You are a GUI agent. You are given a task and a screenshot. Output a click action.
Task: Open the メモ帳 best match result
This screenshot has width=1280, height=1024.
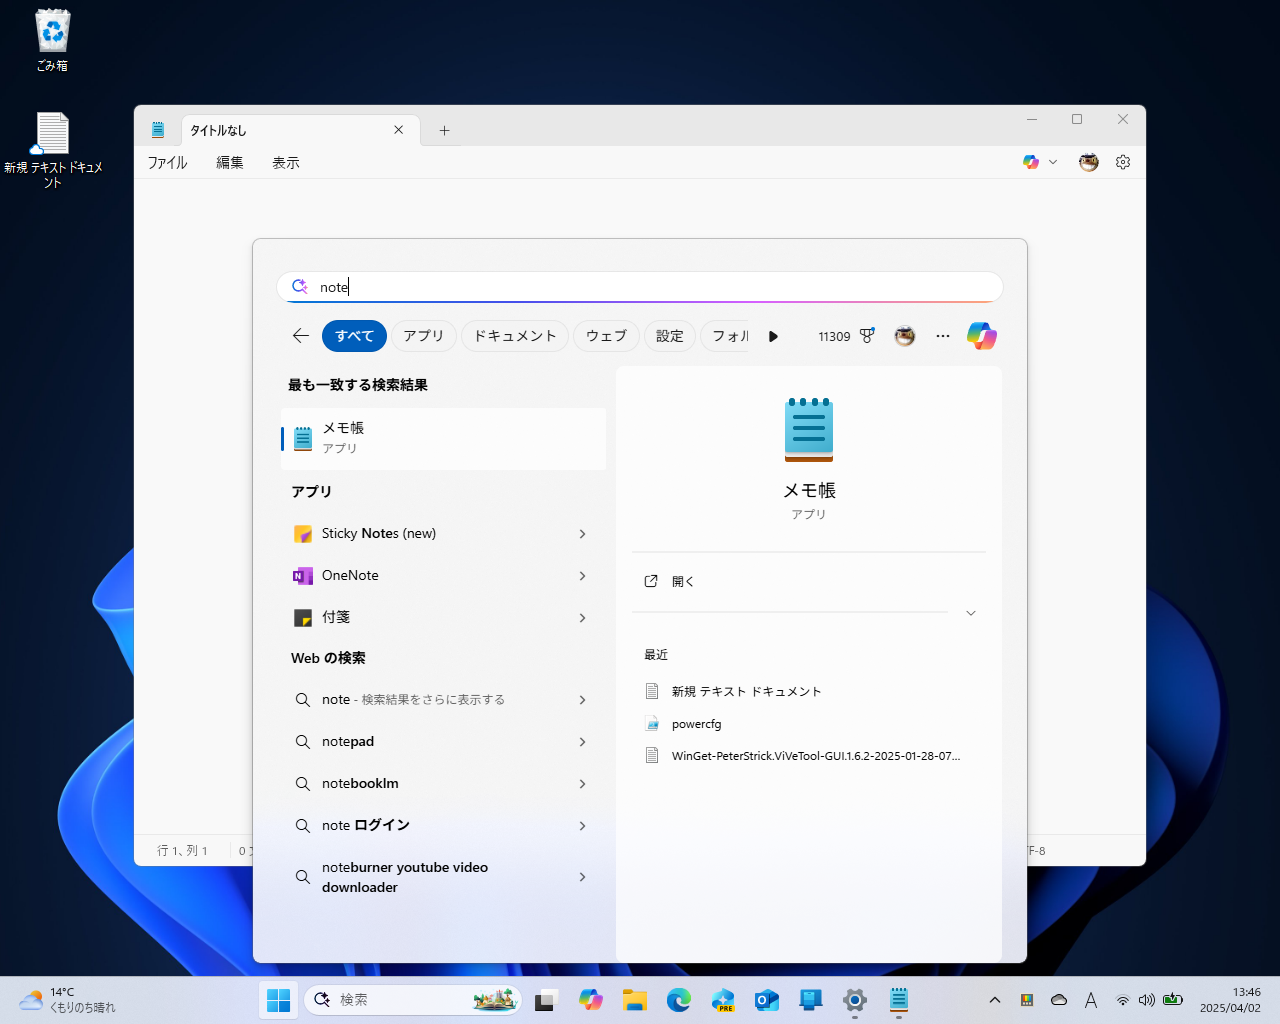pos(443,438)
